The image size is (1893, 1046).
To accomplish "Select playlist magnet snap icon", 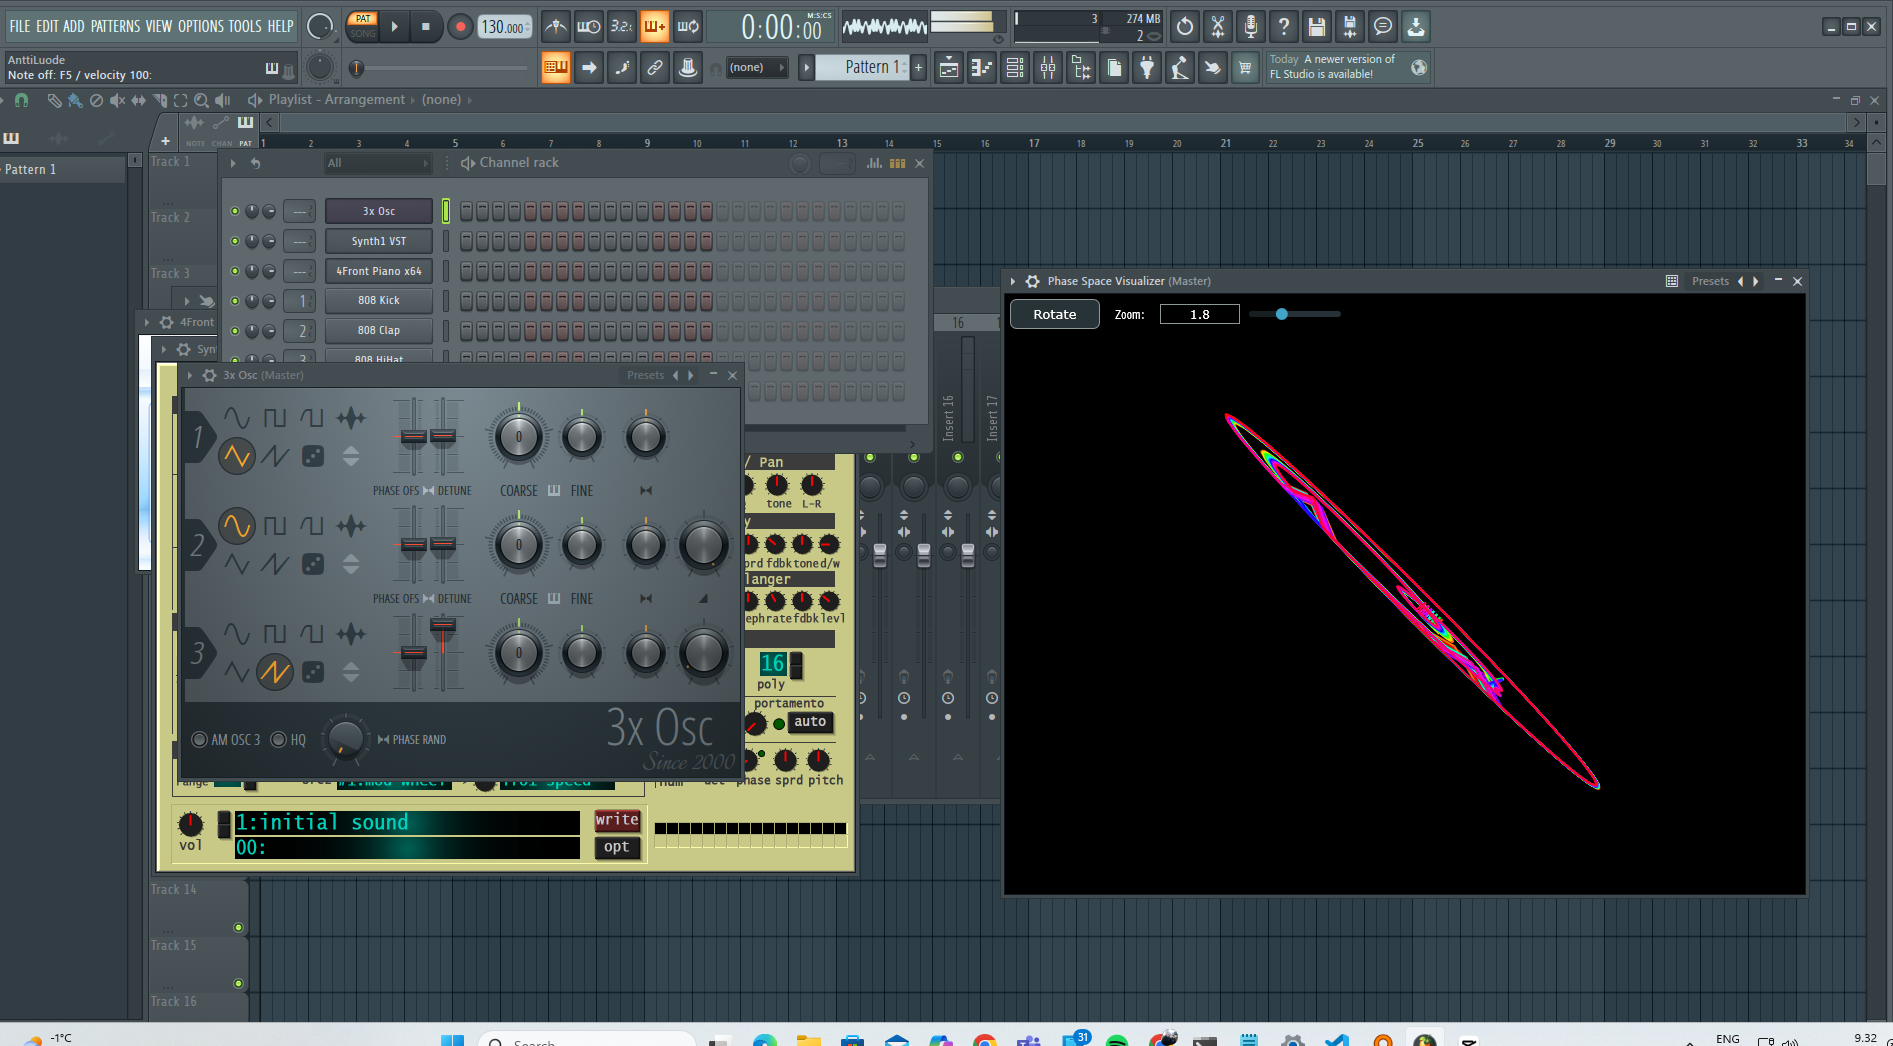I will point(21,100).
